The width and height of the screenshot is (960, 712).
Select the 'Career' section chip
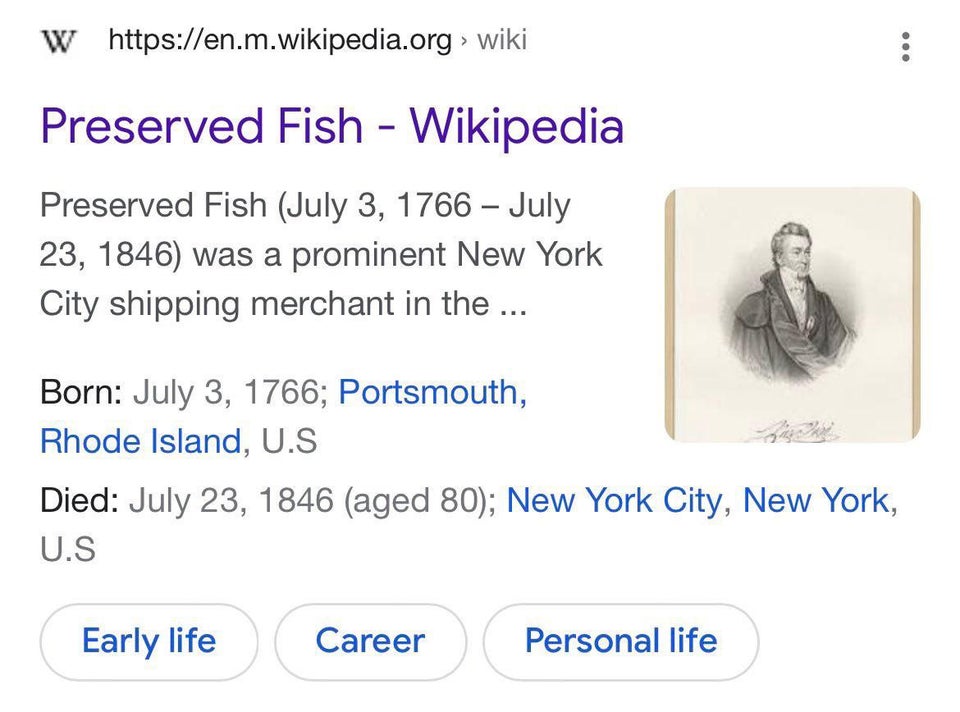[370, 642]
